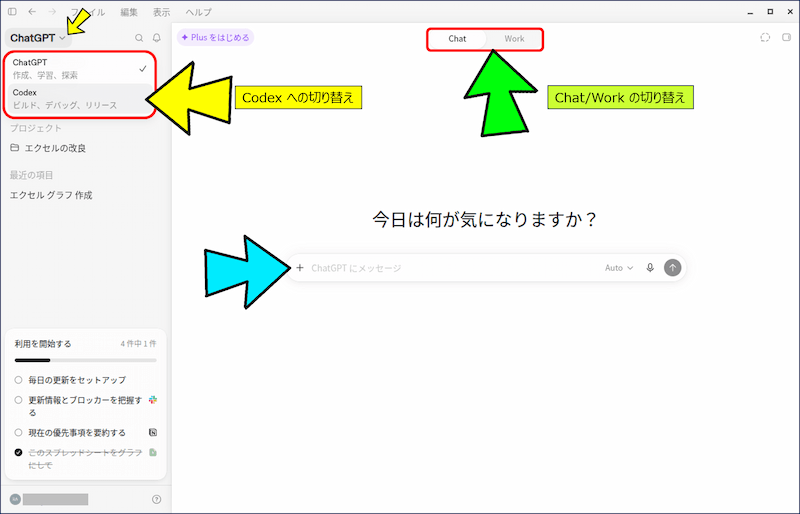Open the 表示 menu

[x=161, y=12]
